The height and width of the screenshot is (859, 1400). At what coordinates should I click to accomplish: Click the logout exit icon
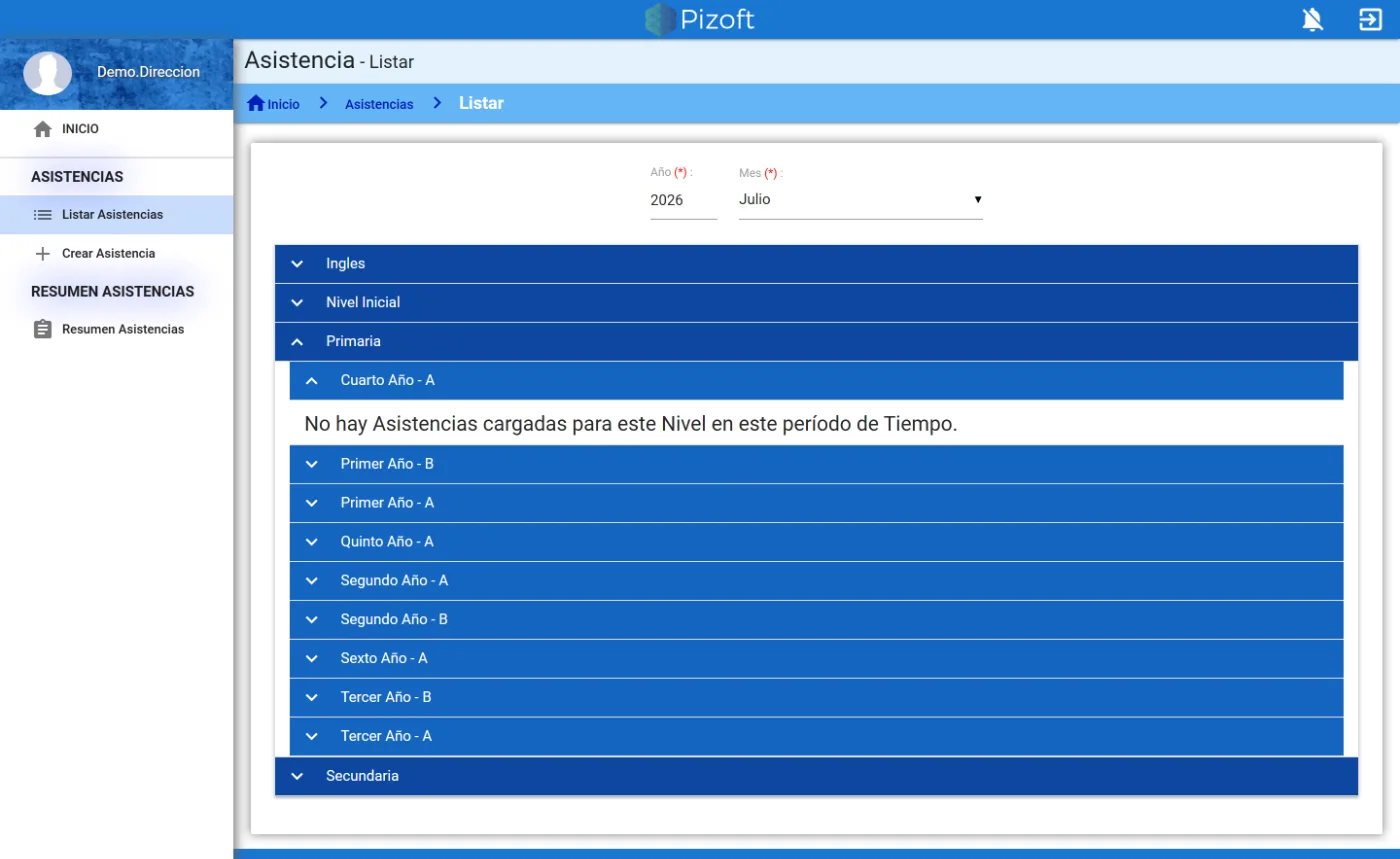(x=1370, y=19)
